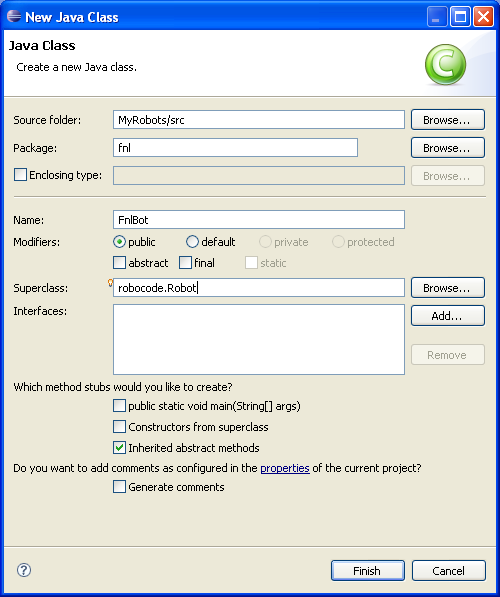The width and height of the screenshot is (500, 597).
Task: Click the Finish button
Action: coord(367,571)
